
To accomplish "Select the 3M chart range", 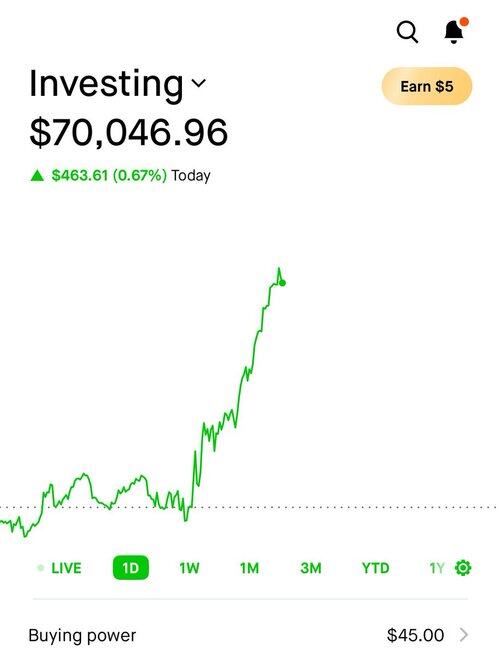I will [311, 568].
